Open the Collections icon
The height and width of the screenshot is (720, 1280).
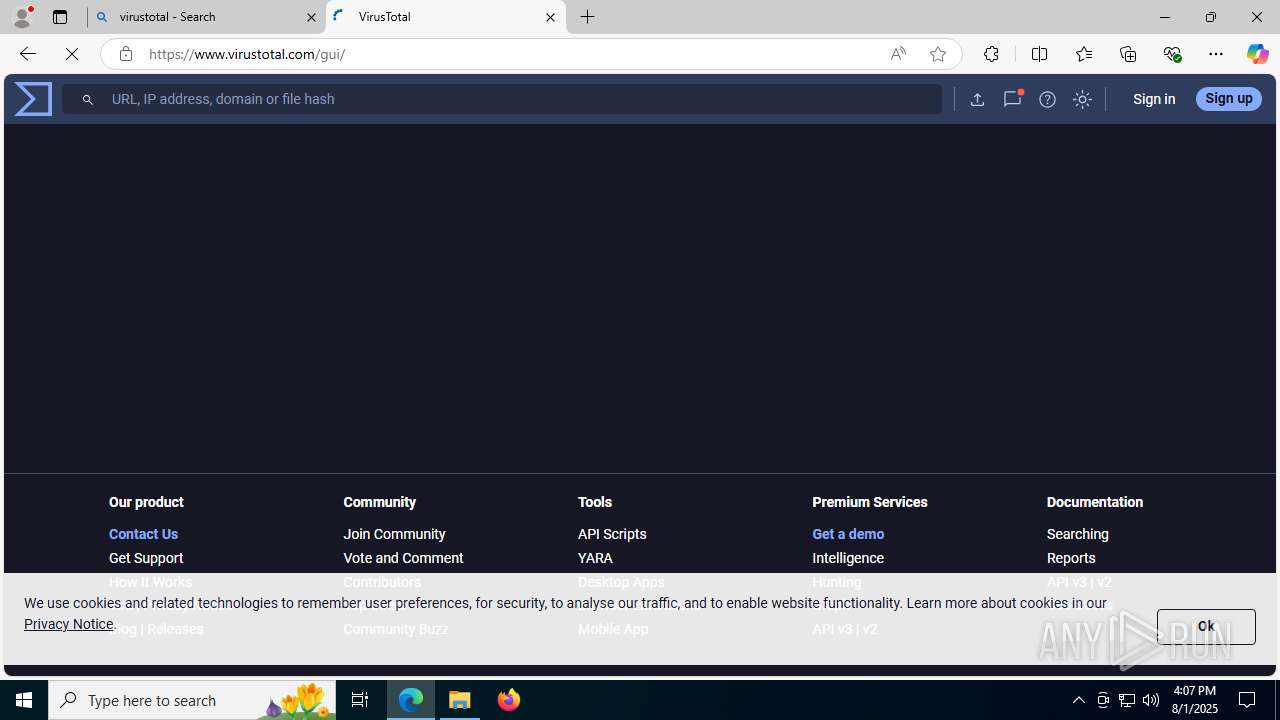(1128, 54)
